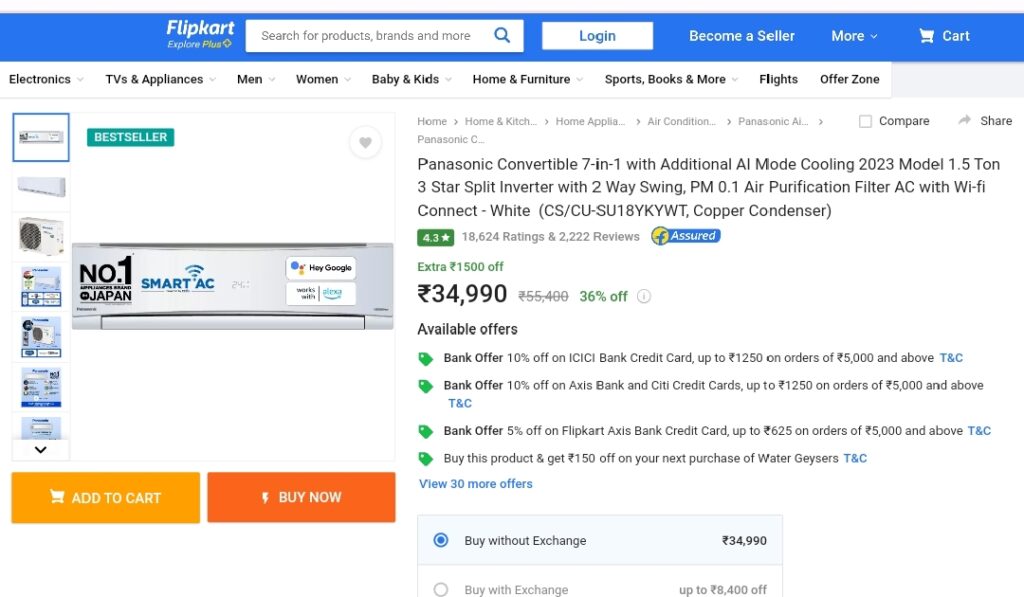The image size is (1024, 597).
Task: Select the outdoor unit thumbnail image
Action: point(41,236)
